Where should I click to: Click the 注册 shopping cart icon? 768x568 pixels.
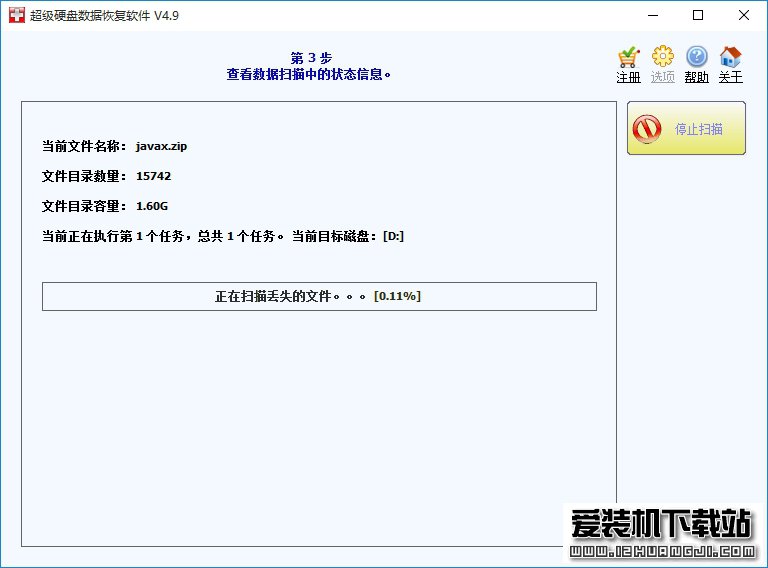pyautogui.click(x=628, y=57)
